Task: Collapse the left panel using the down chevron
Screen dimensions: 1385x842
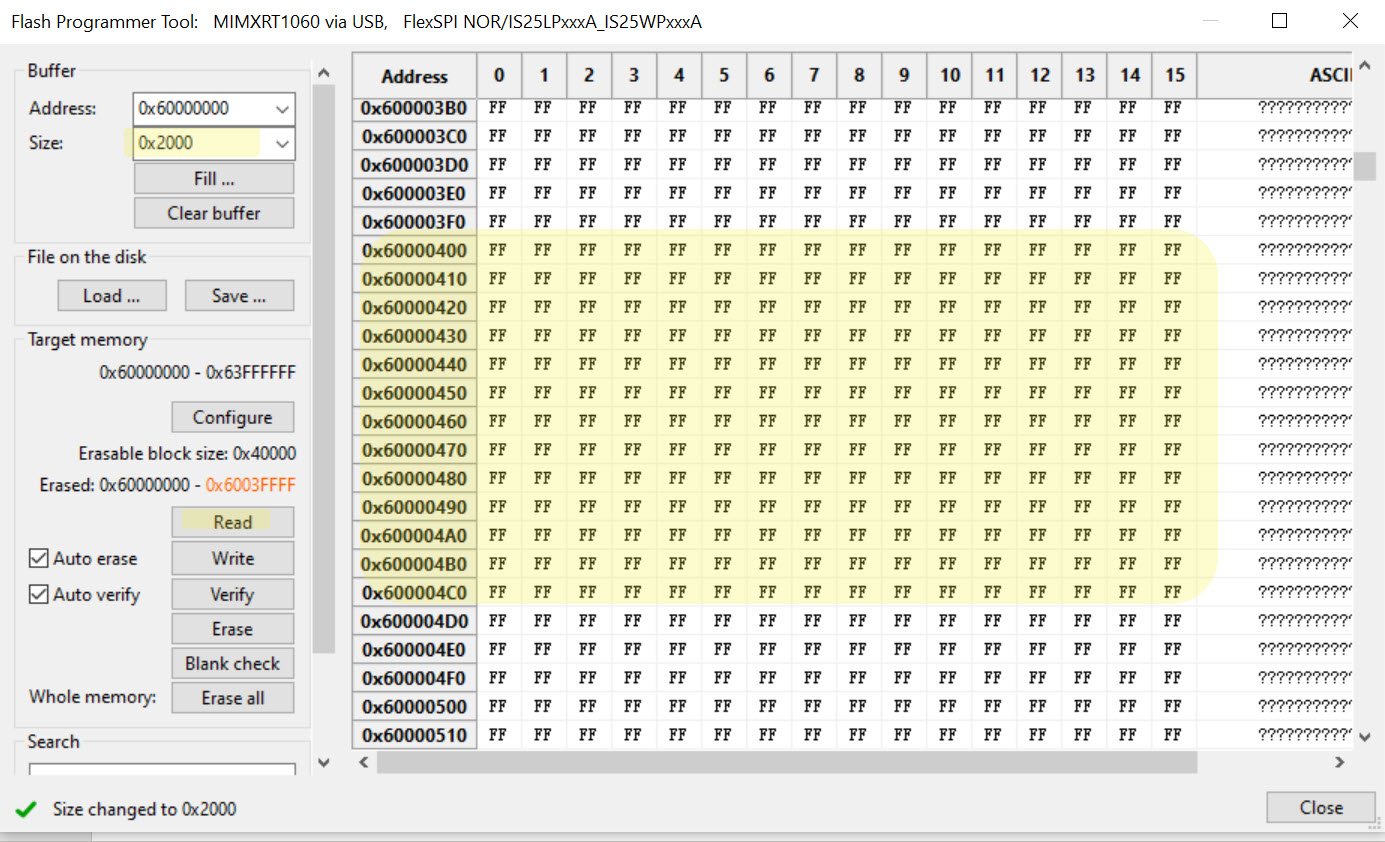Action: coord(322,761)
